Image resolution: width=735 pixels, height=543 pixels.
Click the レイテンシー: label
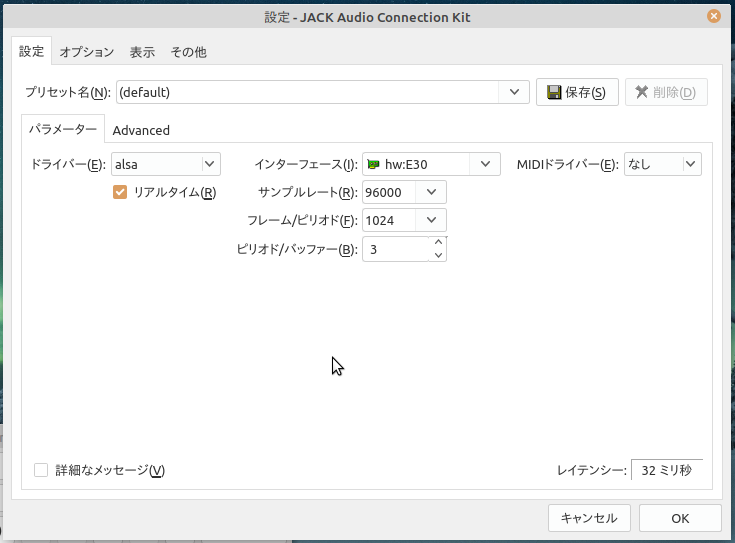coord(592,470)
